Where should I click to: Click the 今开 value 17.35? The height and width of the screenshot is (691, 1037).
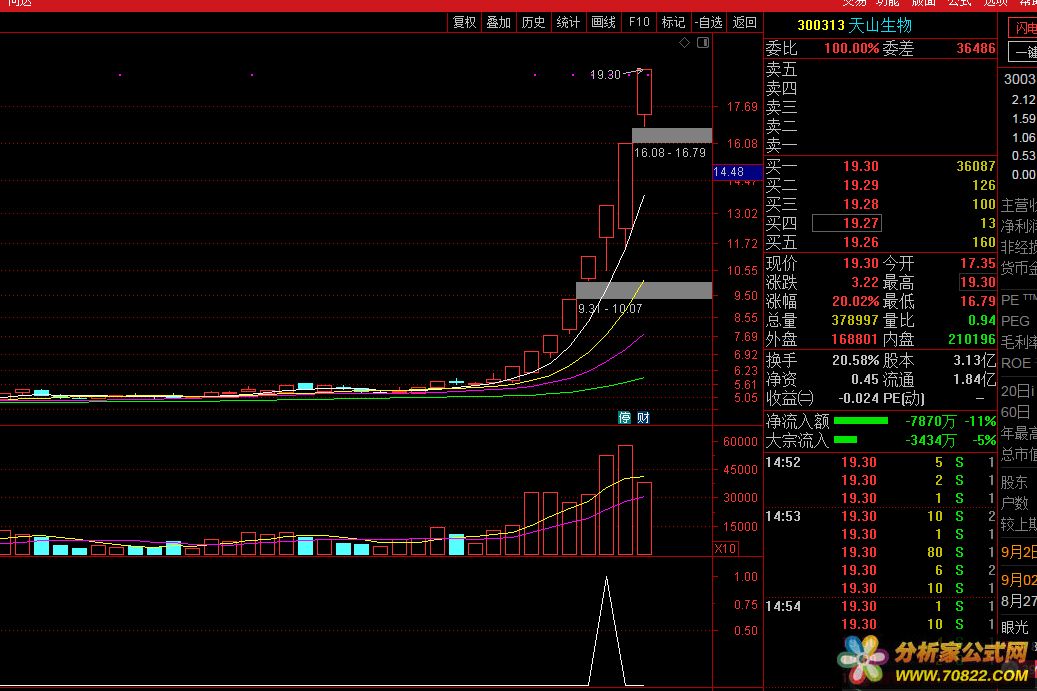pyautogui.click(x=977, y=264)
